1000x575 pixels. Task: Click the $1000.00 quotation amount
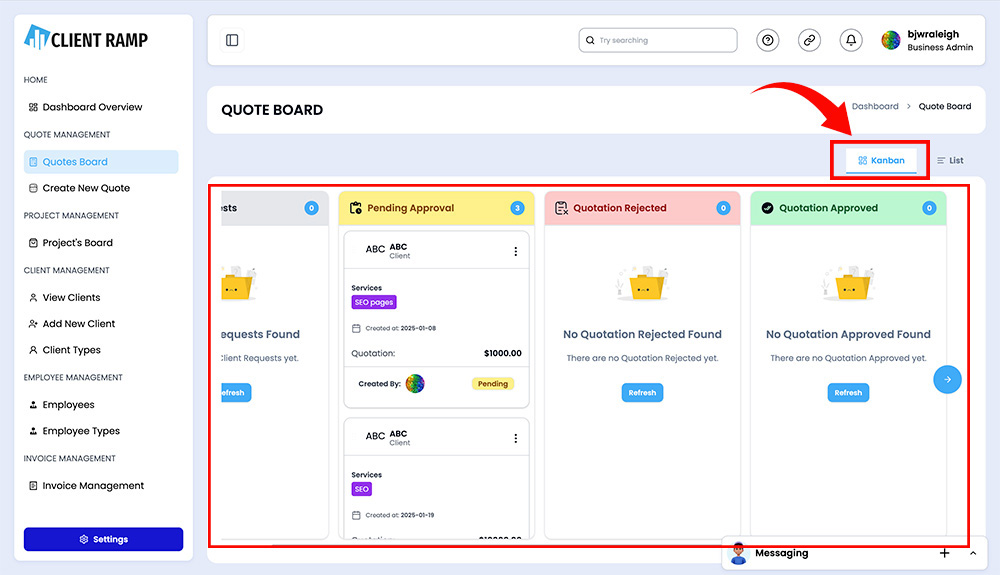(x=503, y=353)
